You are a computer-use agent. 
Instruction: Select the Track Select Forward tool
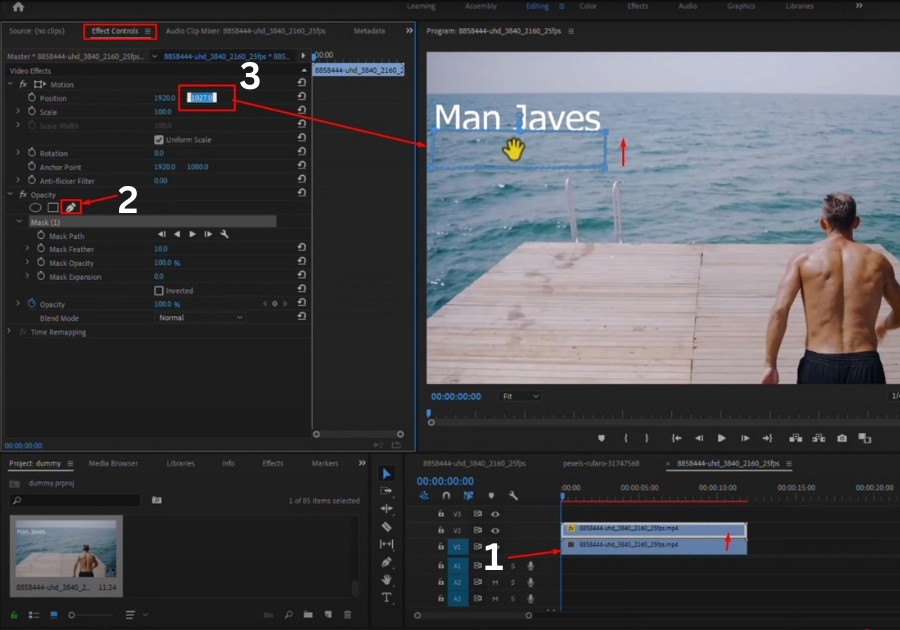click(386, 491)
